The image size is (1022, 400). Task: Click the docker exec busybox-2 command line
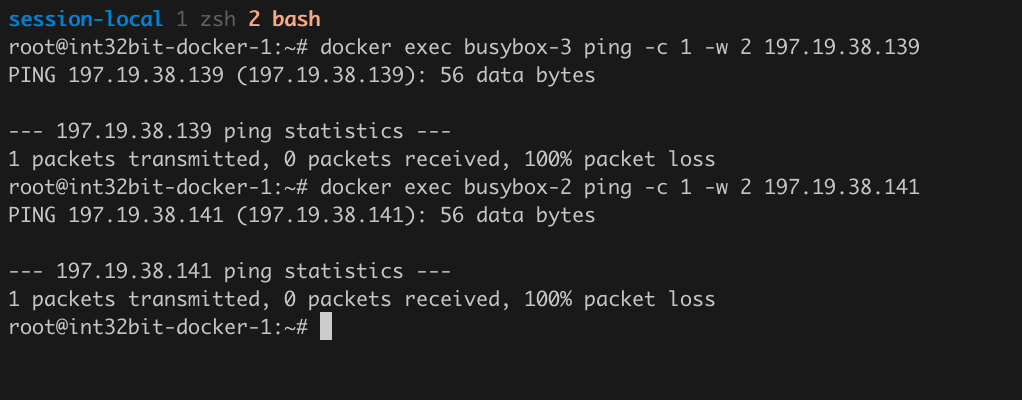pos(620,188)
